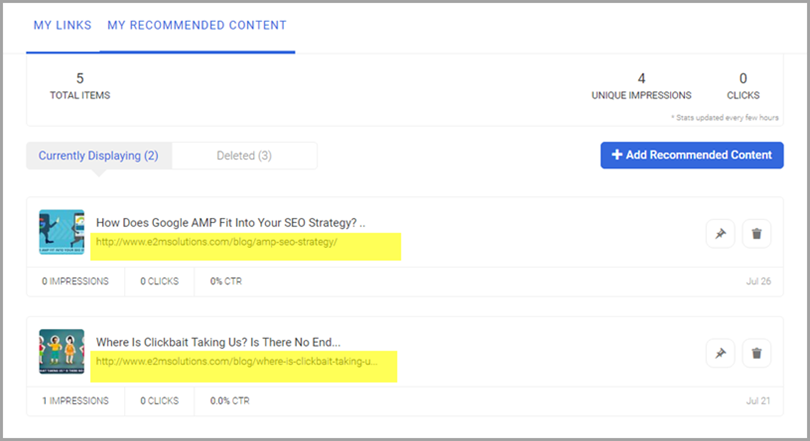Open the Deleted (3) list
Screen dimensions: 810x441
coord(244,155)
